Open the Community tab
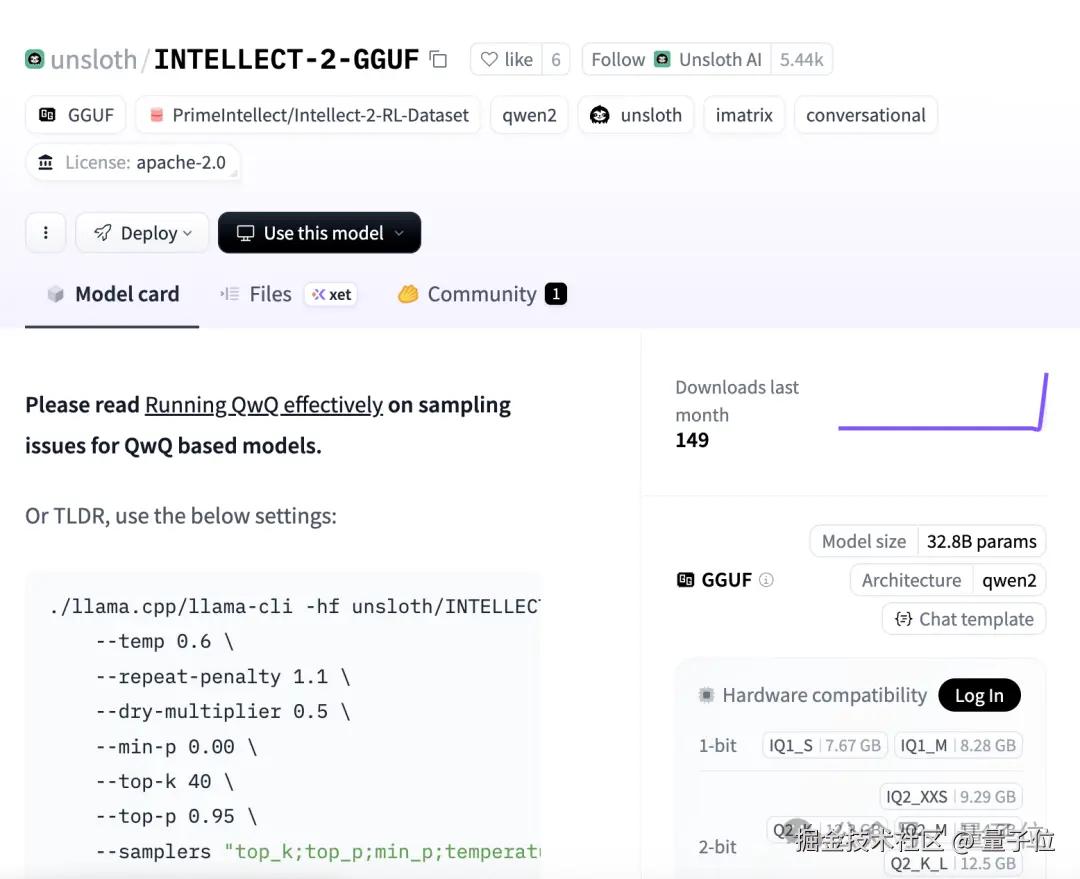 [481, 294]
